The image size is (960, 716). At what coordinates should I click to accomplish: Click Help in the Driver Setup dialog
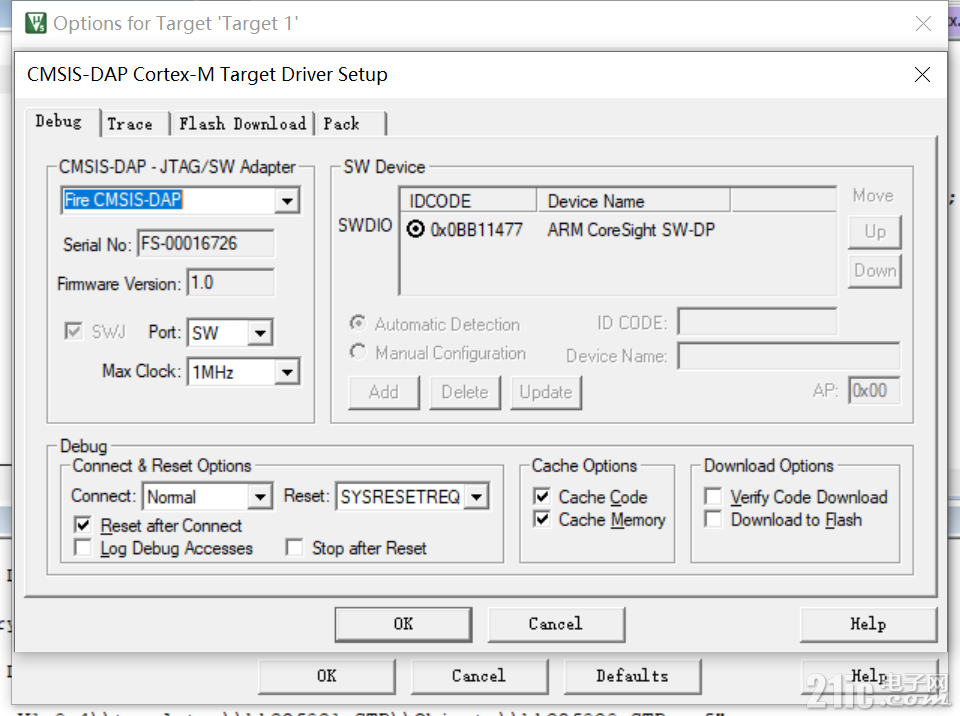868,624
